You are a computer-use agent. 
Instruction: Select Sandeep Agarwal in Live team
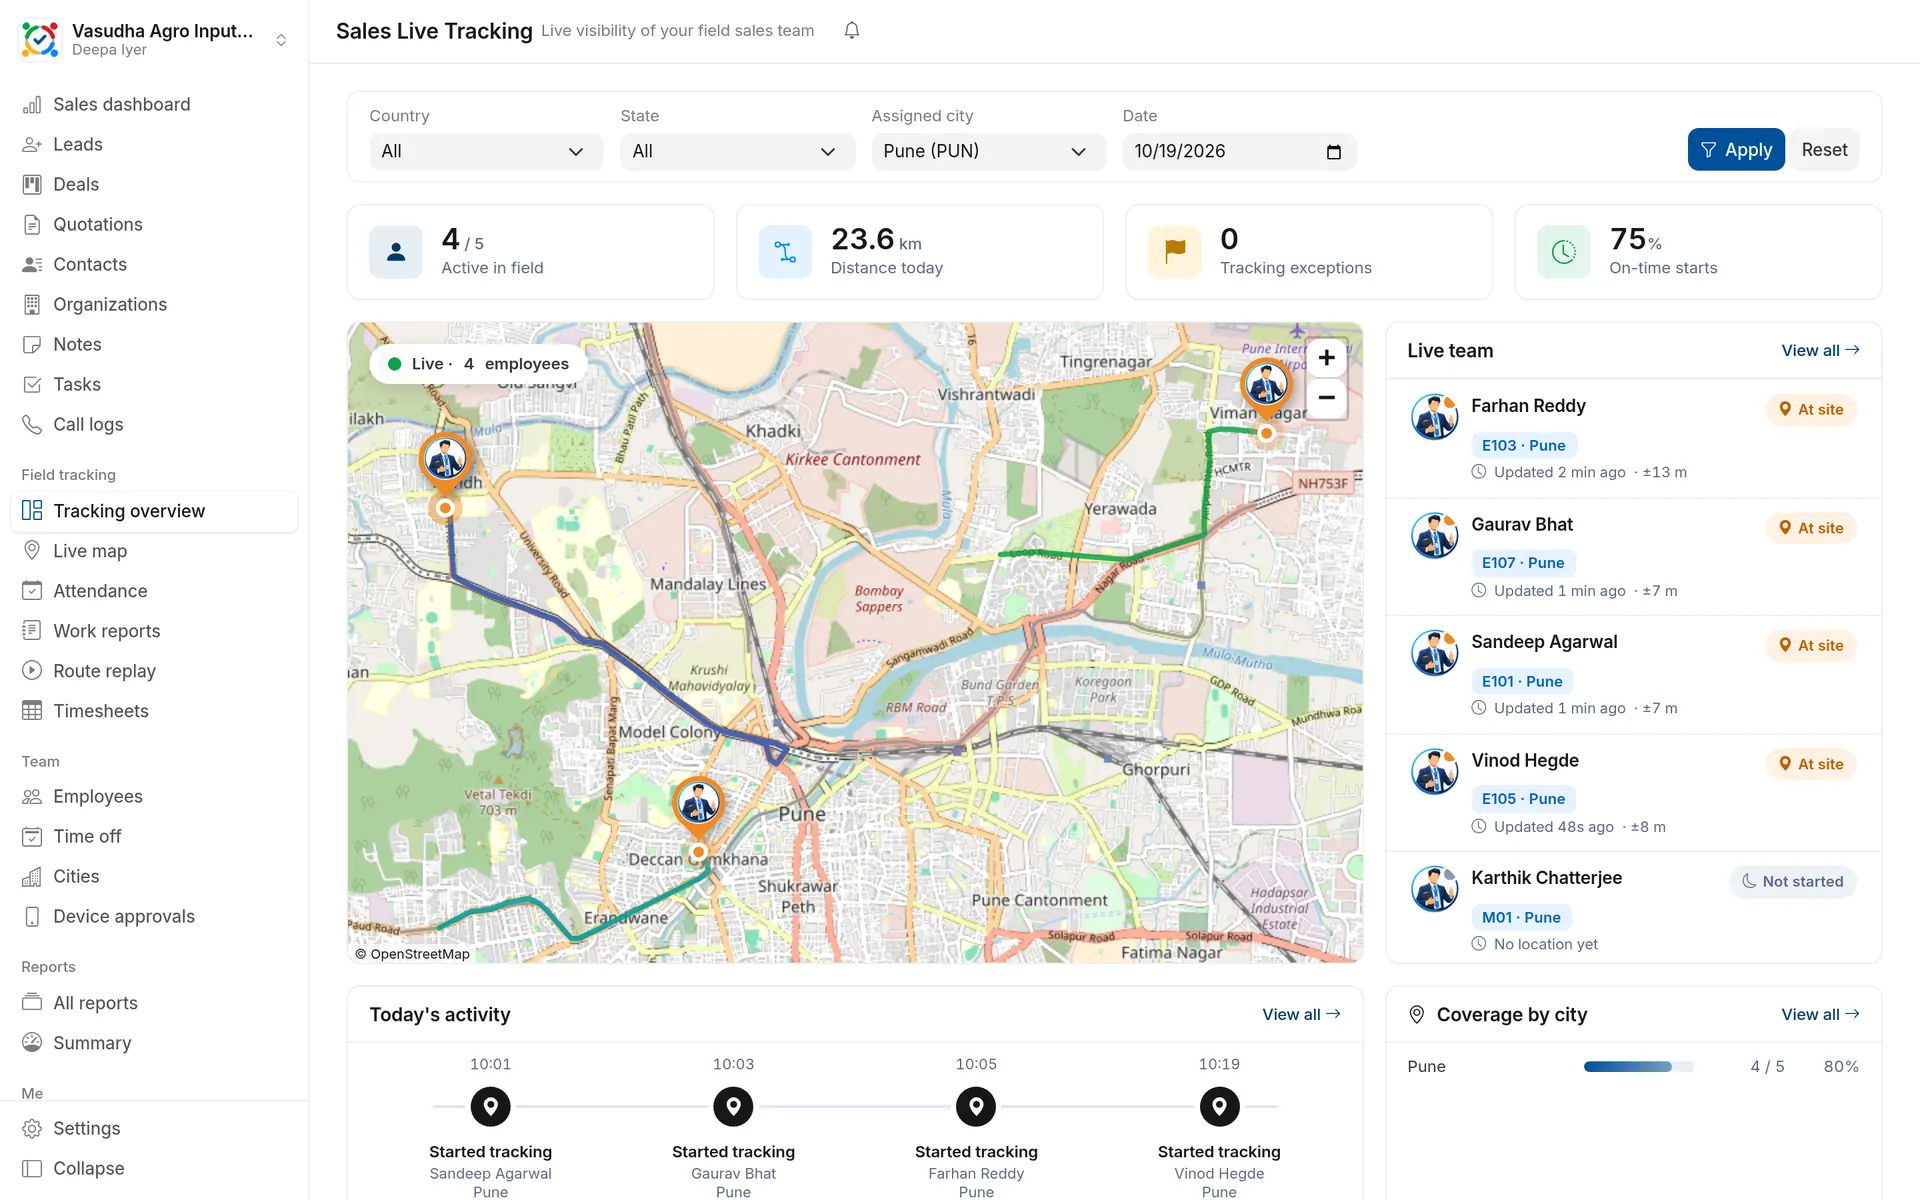(x=1633, y=675)
